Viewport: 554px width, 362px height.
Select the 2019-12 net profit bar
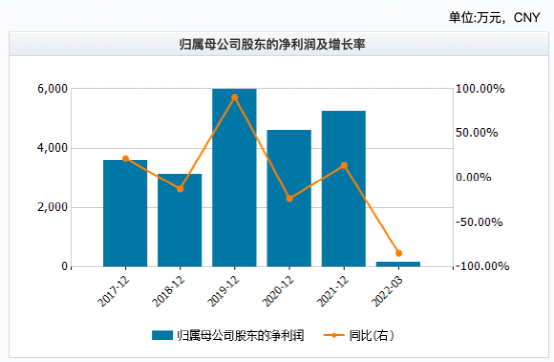234,178
